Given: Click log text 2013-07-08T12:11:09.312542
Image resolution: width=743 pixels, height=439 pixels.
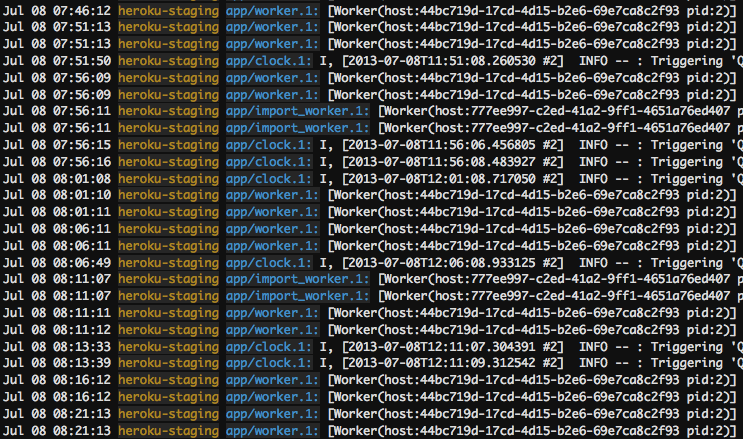Looking at the screenshot, I should tap(442, 363).
